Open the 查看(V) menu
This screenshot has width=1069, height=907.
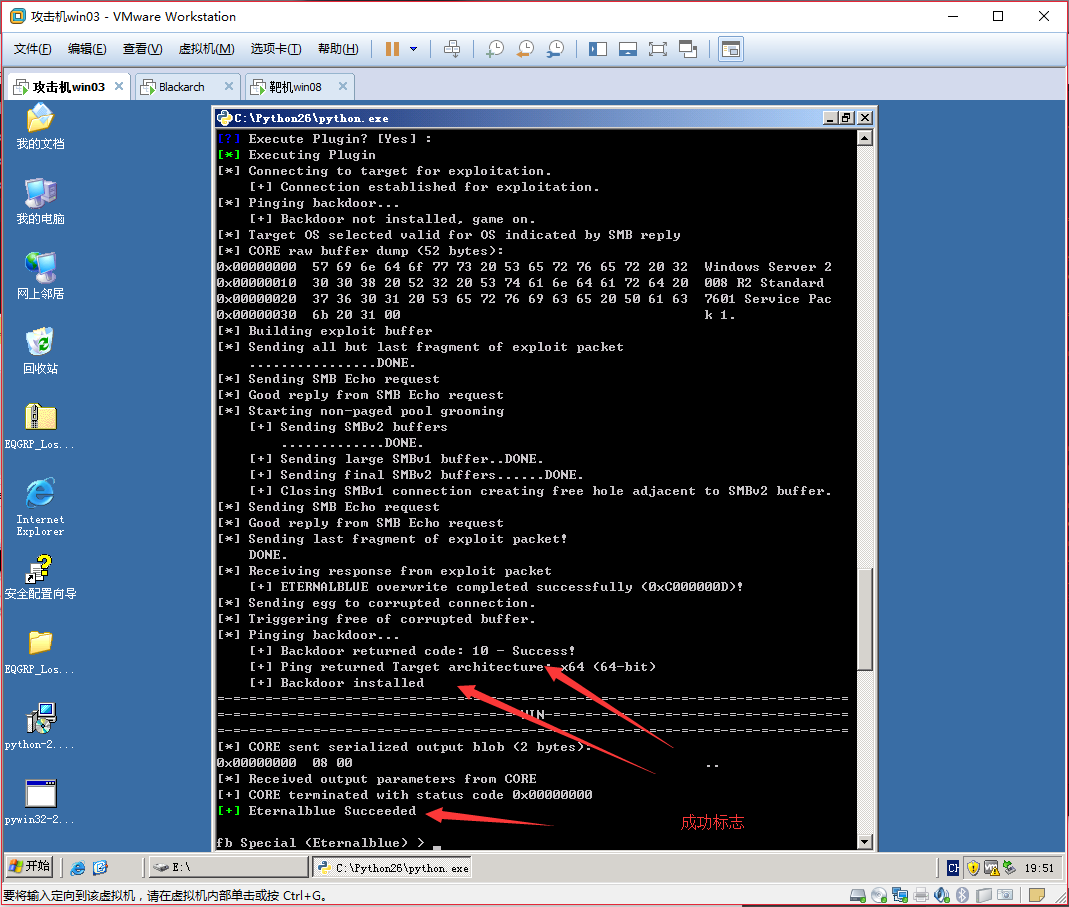(142, 49)
